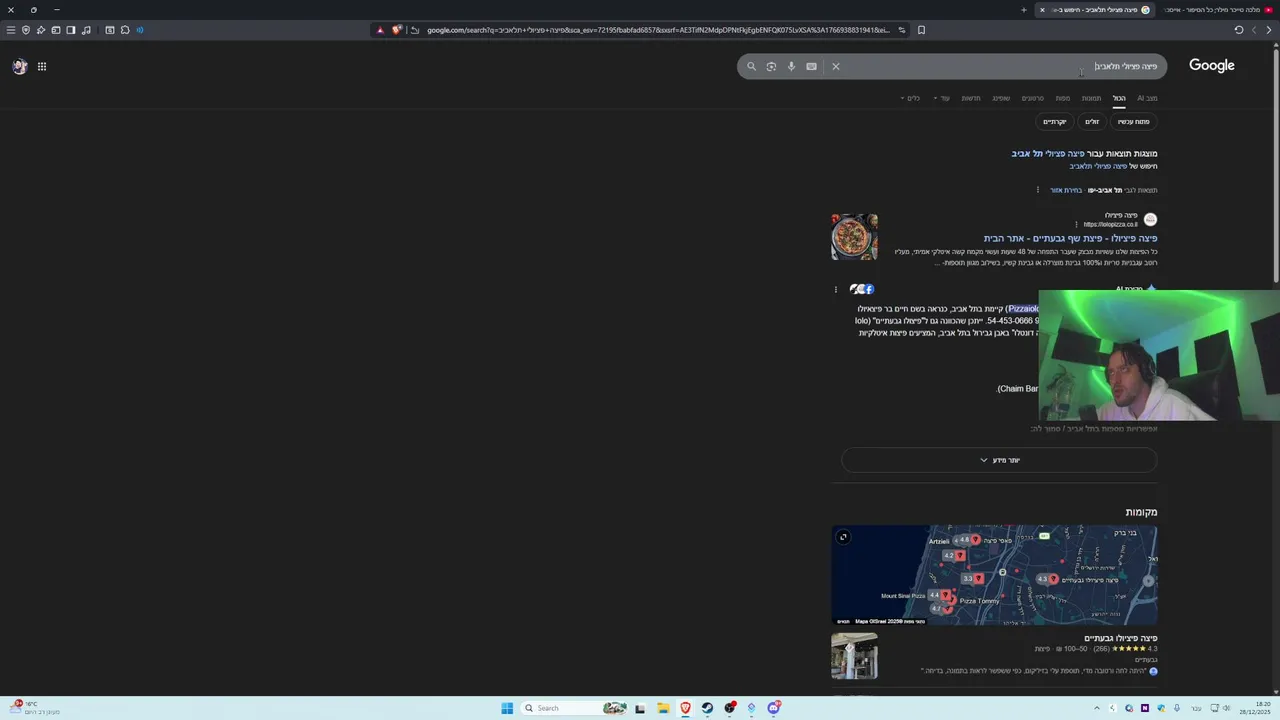This screenshot has width=1280, height=720.
Task: Go to Google home via the Google logo
Action: click(x=1211, y=66)
